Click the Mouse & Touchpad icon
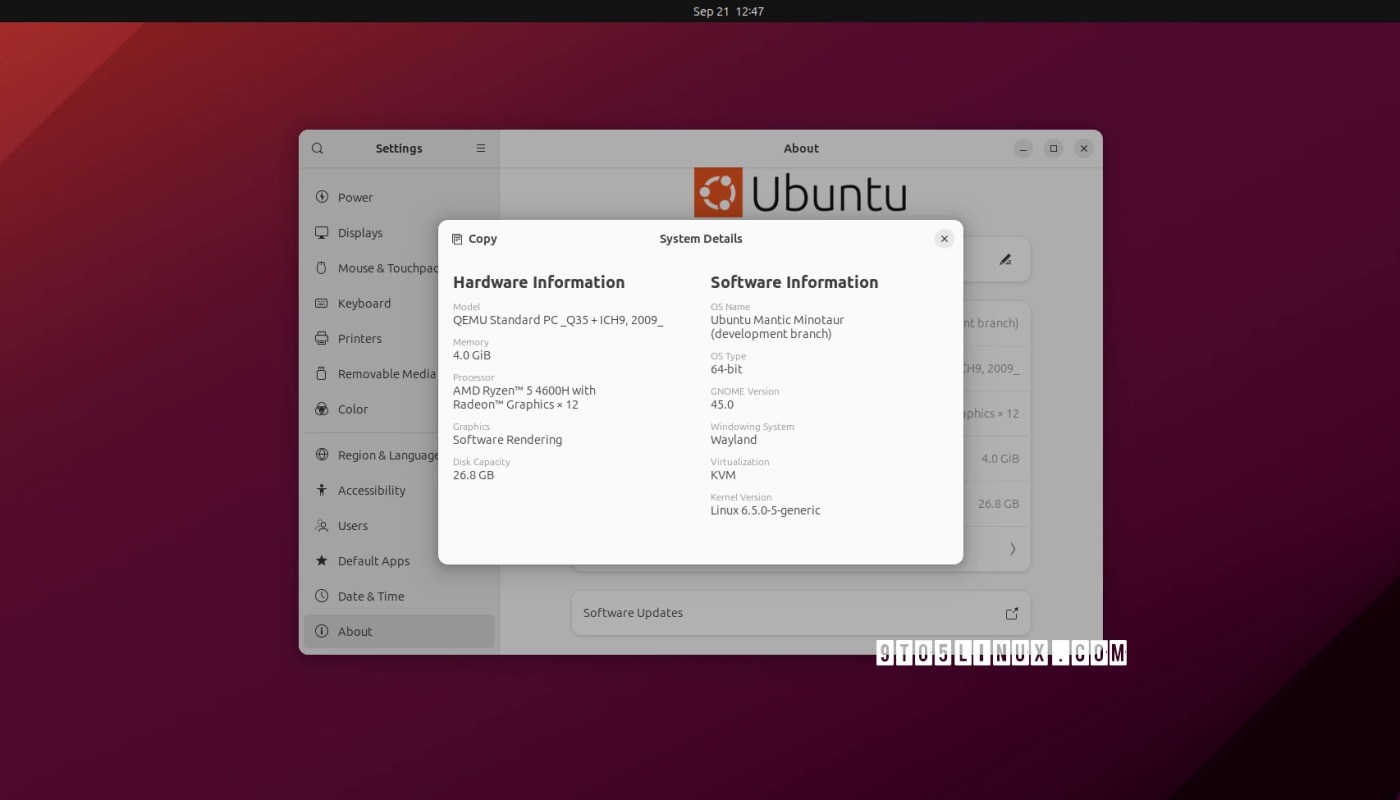Image resolution: width=1400 pixels, height=800 pixels. pos(322,268)
